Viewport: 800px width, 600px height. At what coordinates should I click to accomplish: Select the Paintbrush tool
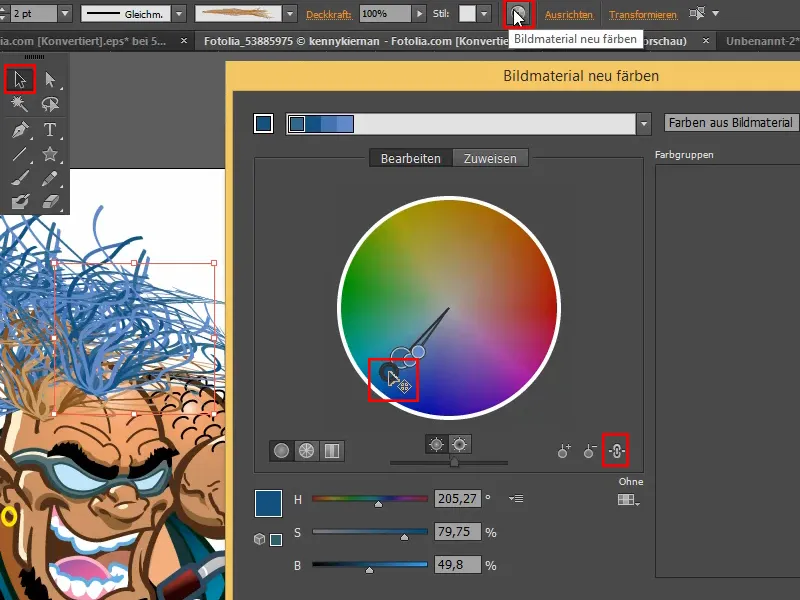20,179
